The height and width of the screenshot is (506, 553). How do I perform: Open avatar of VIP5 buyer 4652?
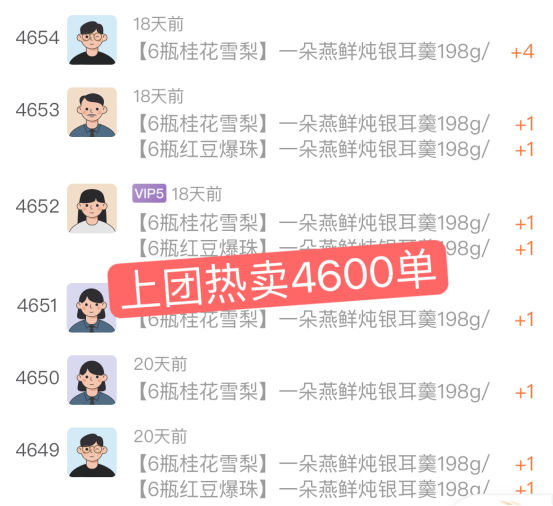point(92,208)
